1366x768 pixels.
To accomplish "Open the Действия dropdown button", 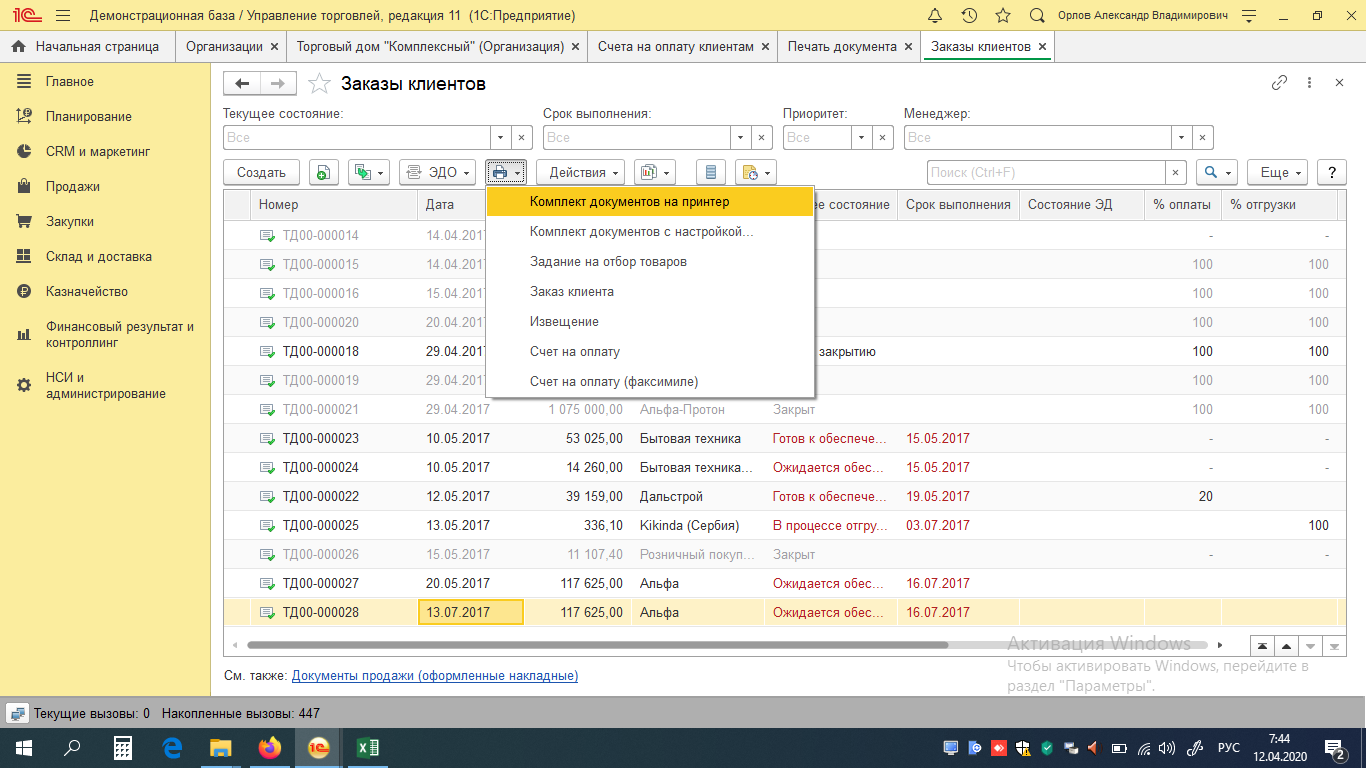I will [x=580, y=173].
